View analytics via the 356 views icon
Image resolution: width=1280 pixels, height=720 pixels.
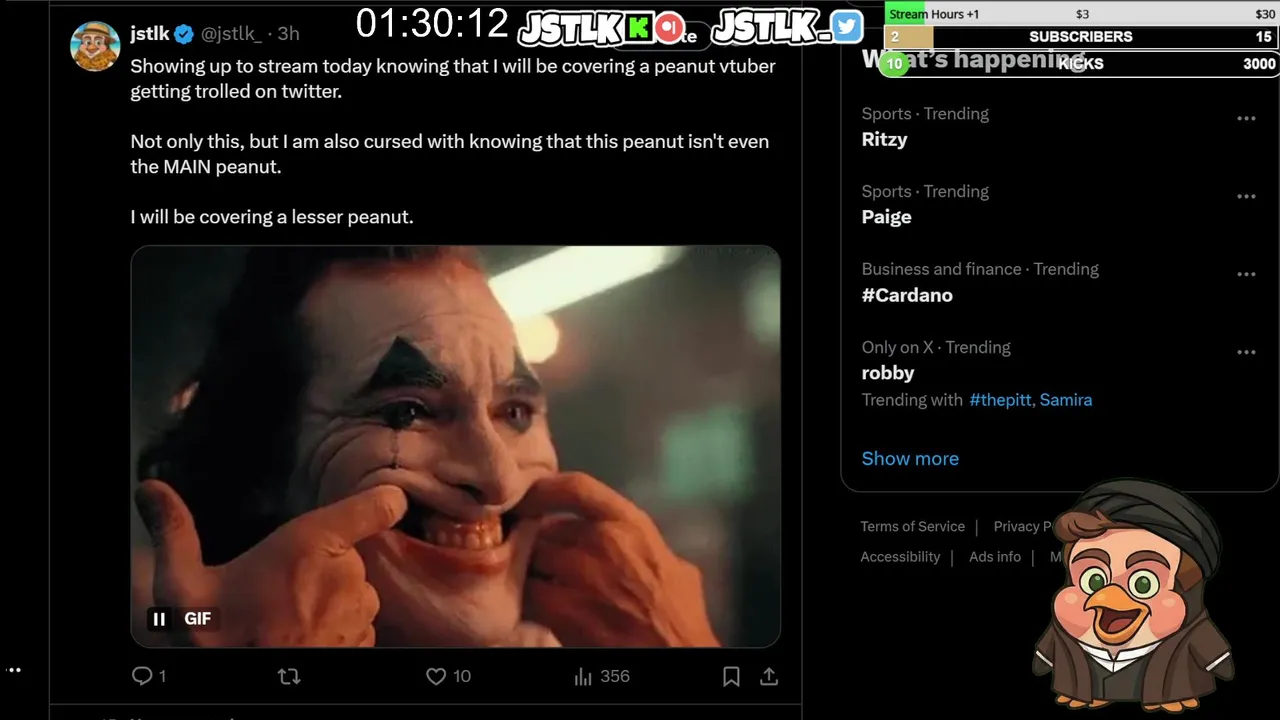click(602, 676)
